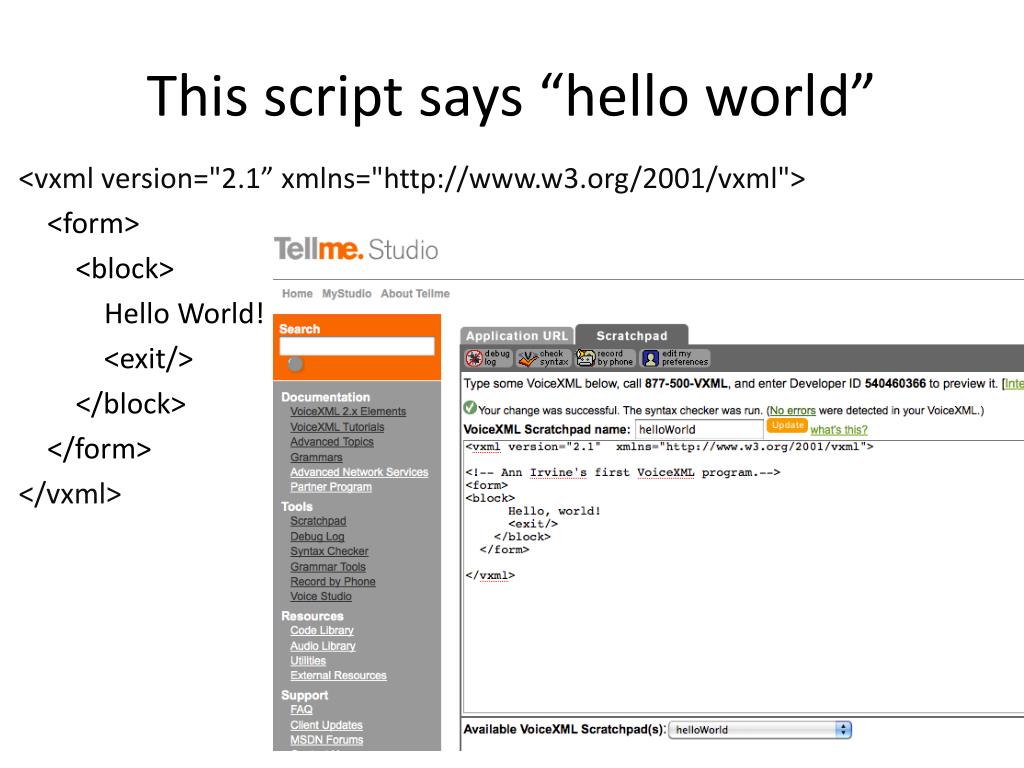This screenshot has width=1024, height=768.
Task: Click inside the VoiceXML code text area
Action: [x=743, y=577]
